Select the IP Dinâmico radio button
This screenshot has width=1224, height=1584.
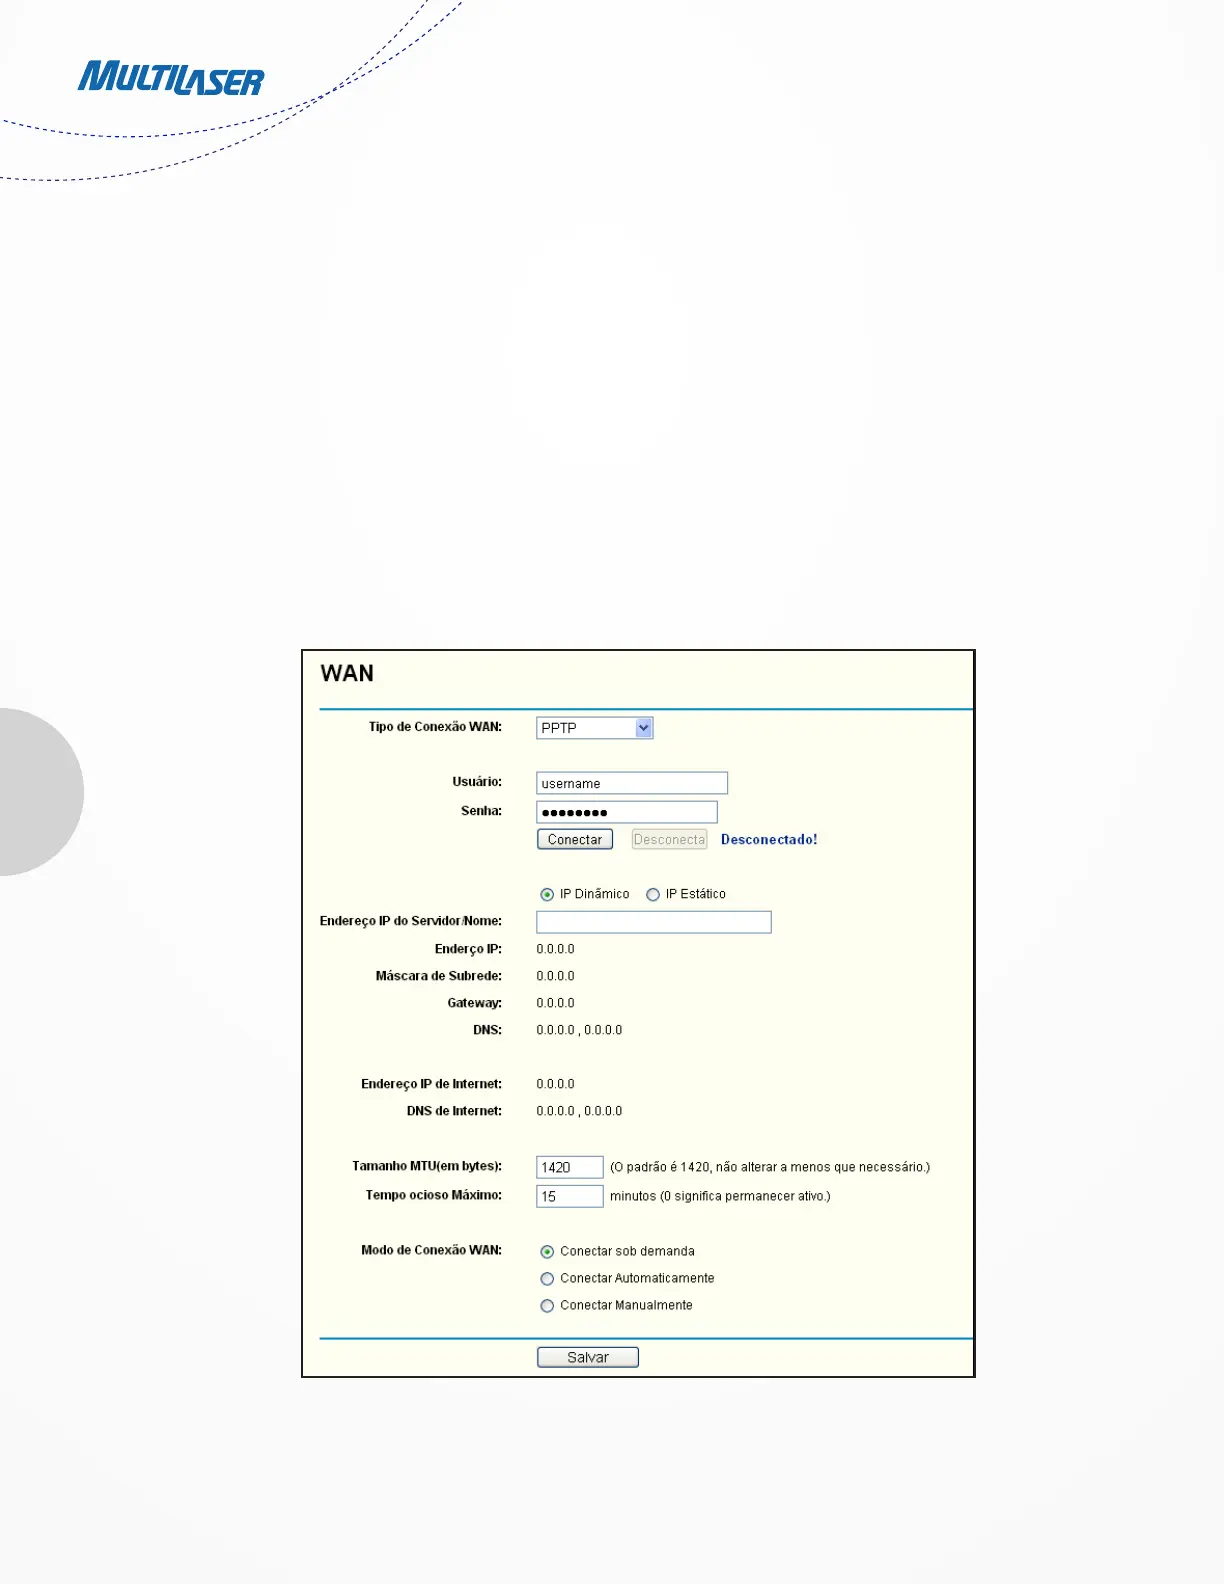coord(547,895)
